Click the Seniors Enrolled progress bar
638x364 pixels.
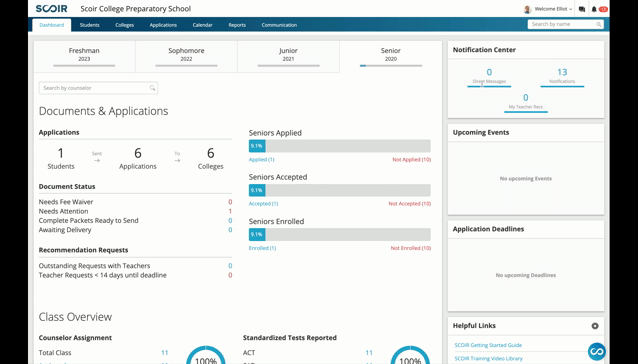(x=340, y=235)
